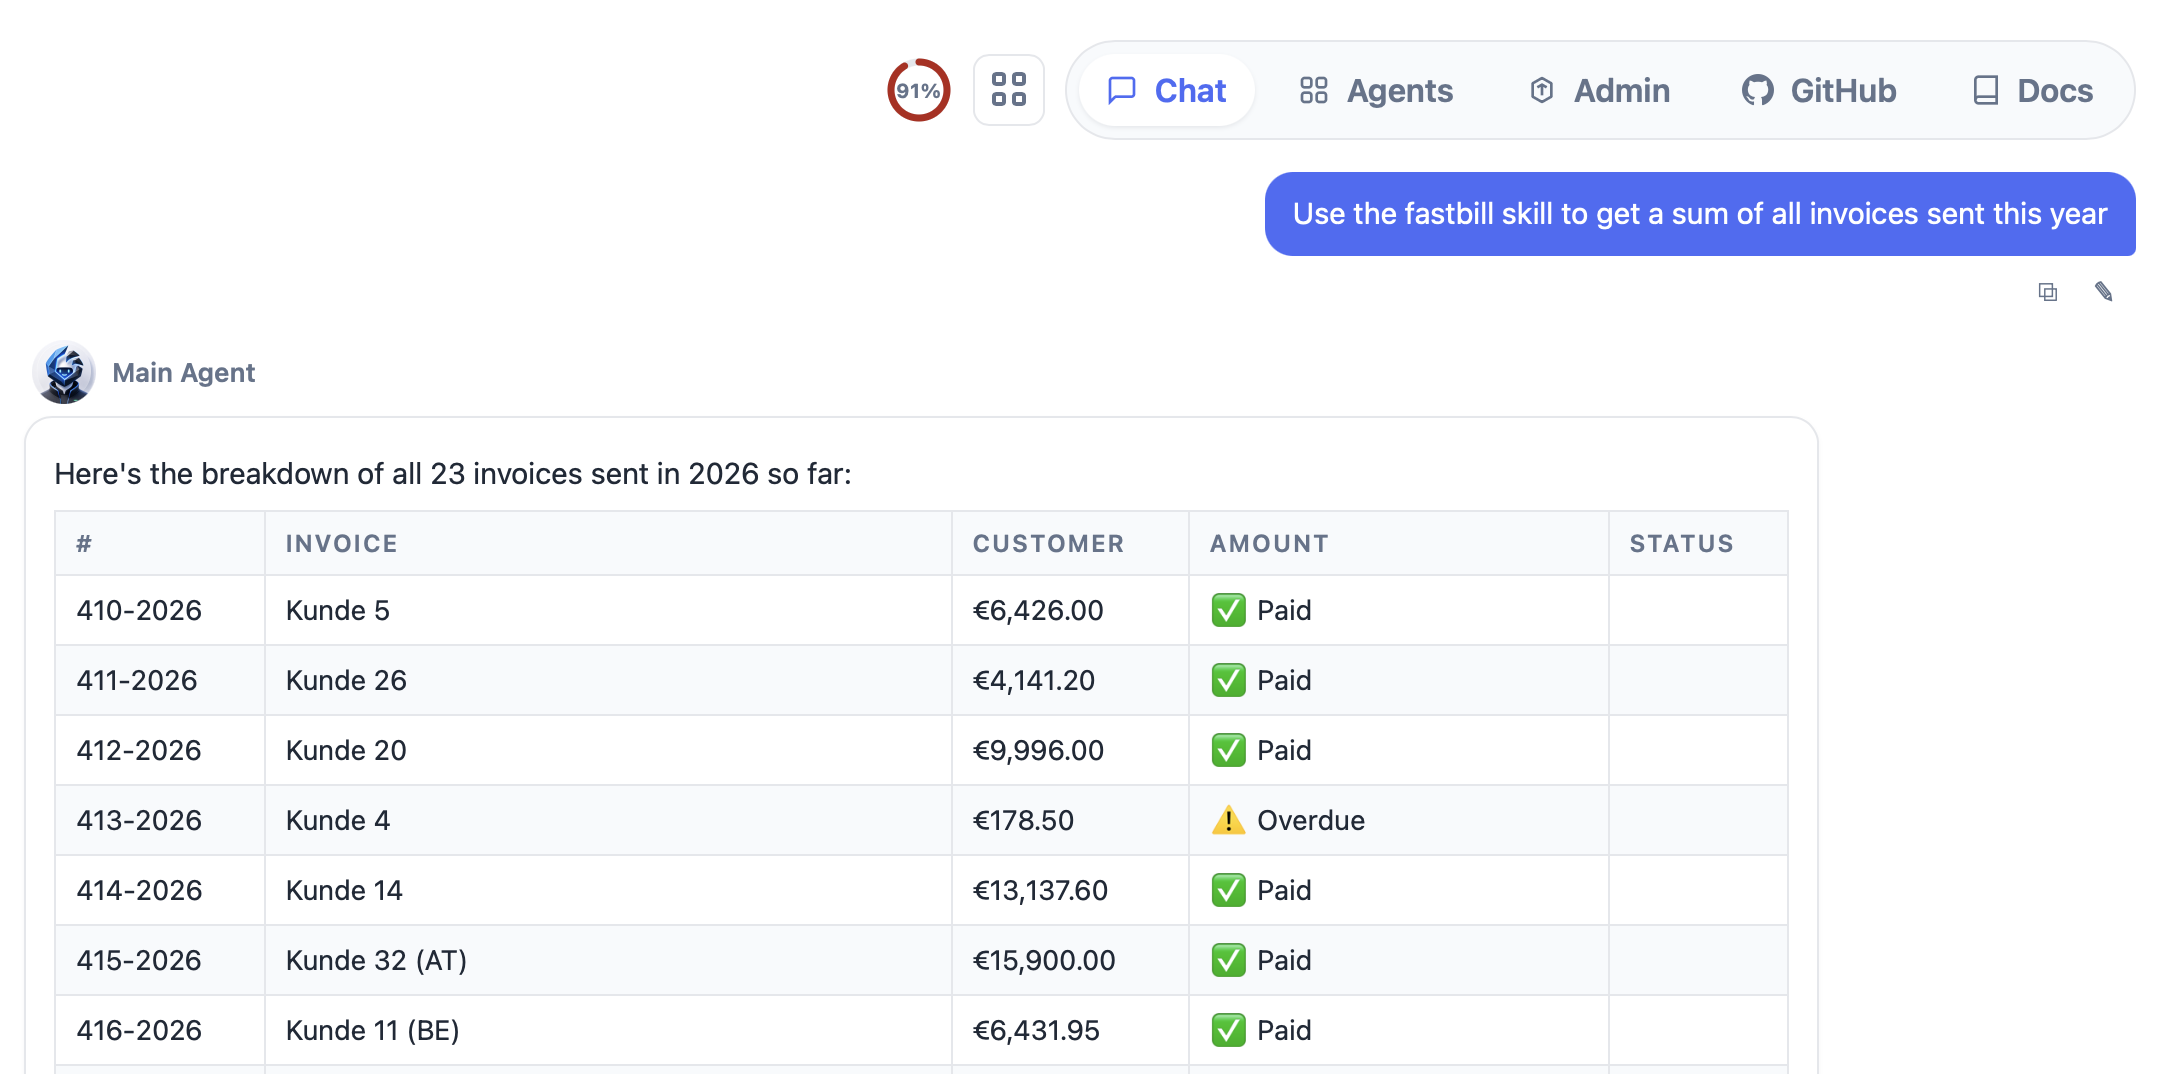The image size is (2168, 1074).
Task: Click the €9,996.00 amount
Action: (x=1038, y=750)
